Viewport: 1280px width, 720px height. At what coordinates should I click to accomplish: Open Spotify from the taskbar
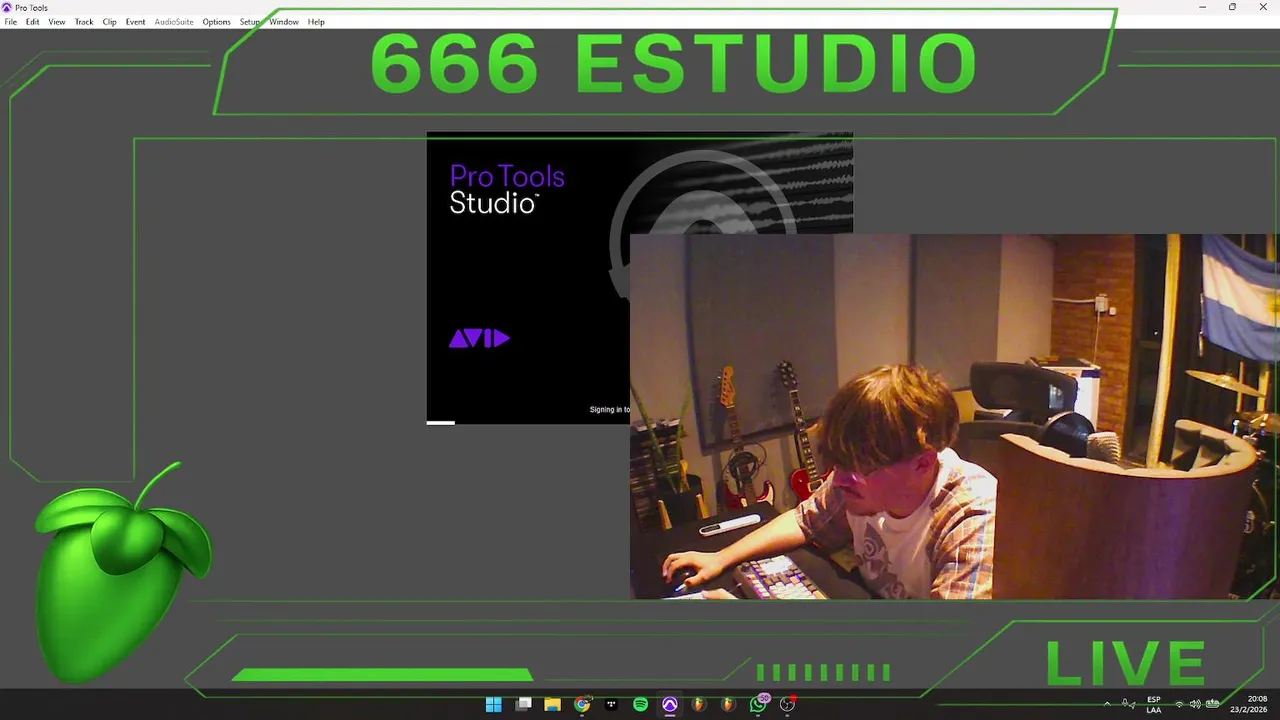coord(640,705)
